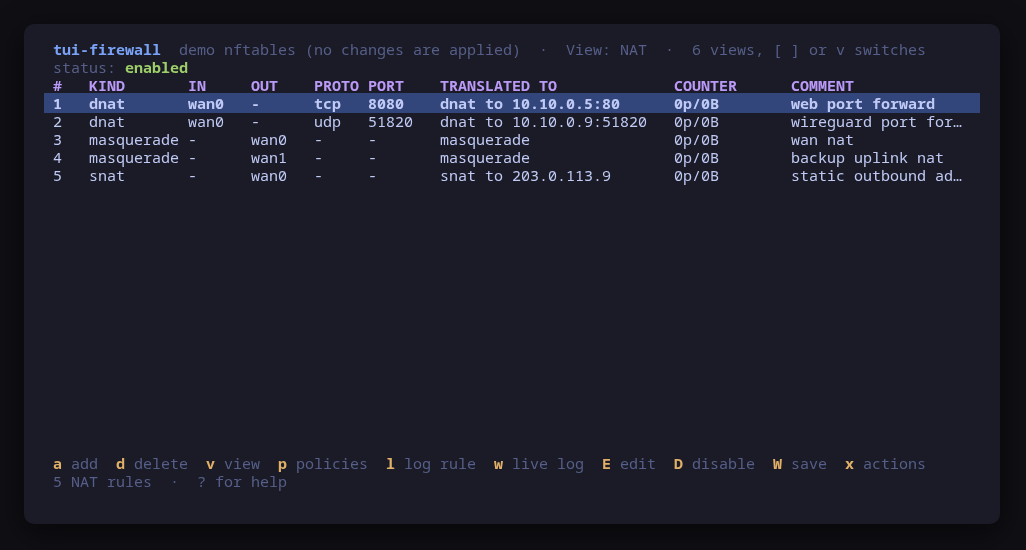This screenshot has width=1026, height=550.
Task: Click 'udp' protocol cell
Action: [x=327, y=122]
